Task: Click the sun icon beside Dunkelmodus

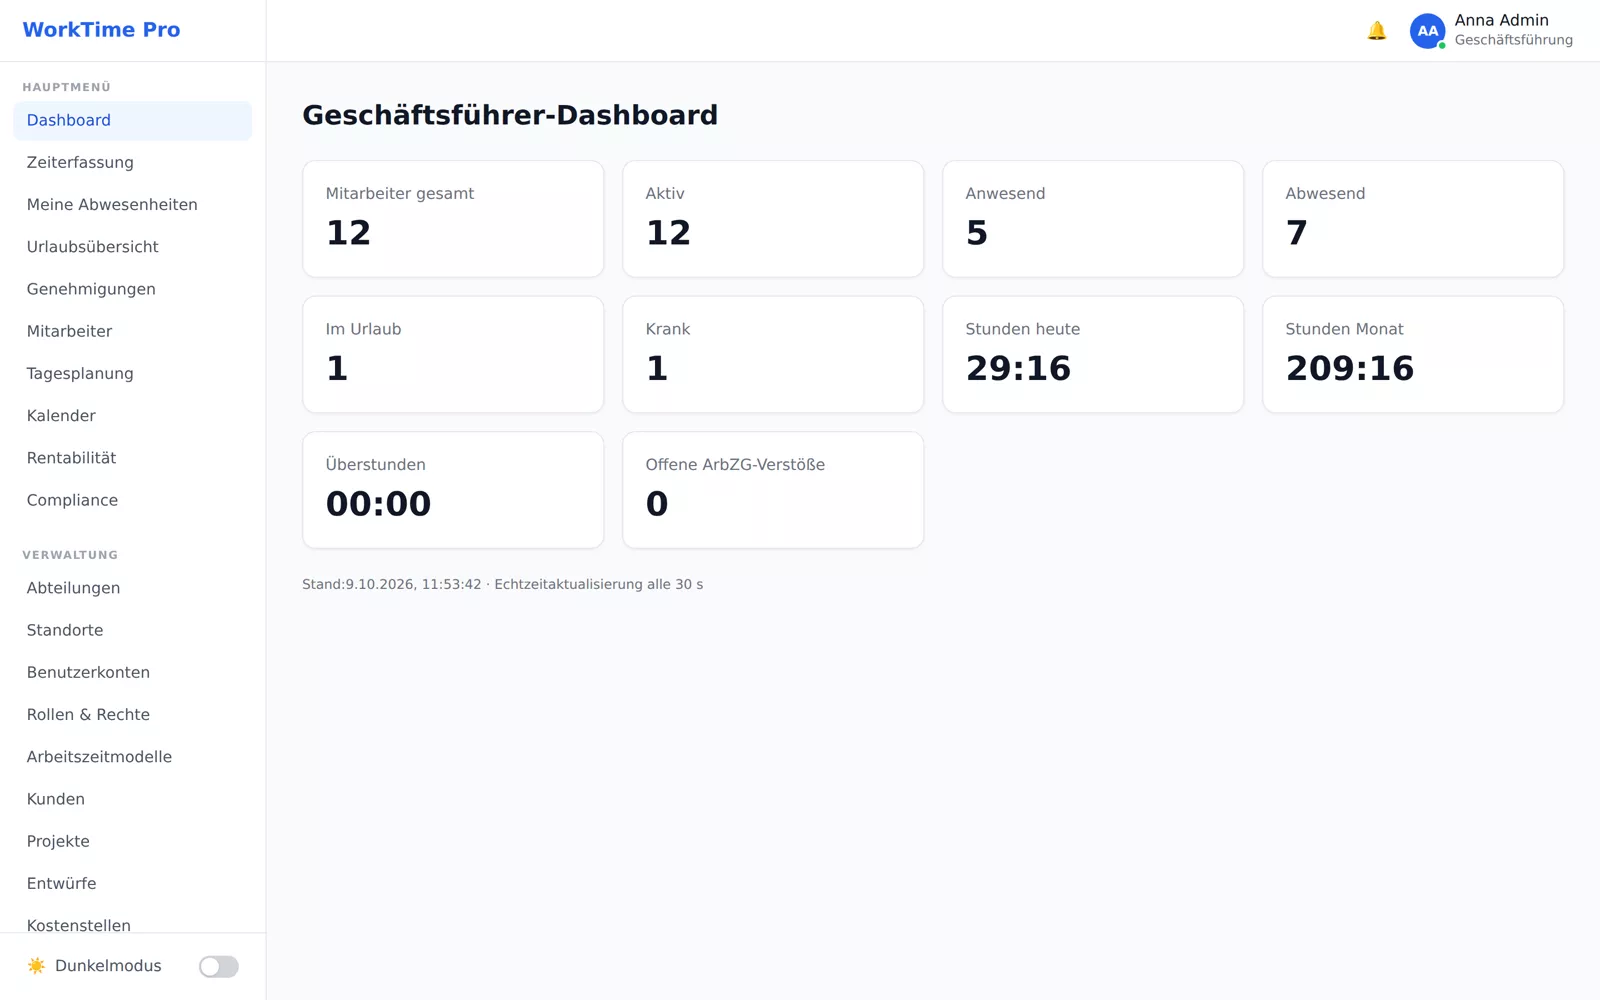Action: (x=37, y=966)
